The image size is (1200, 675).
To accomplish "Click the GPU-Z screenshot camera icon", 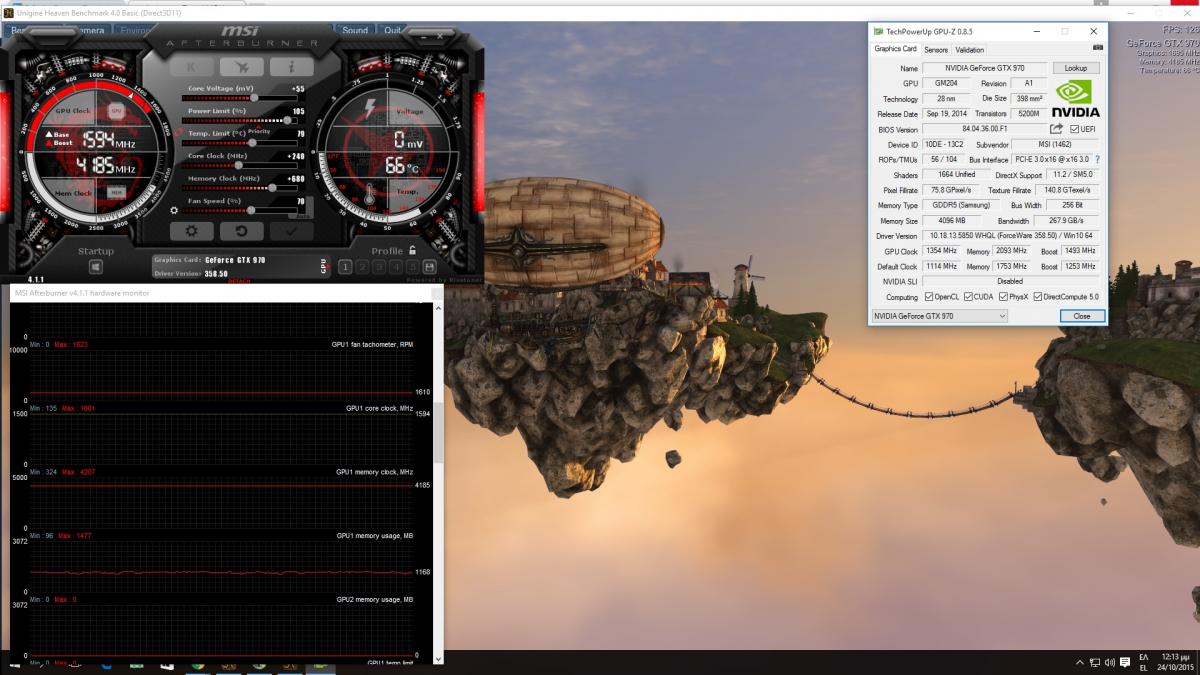I will [1097, 48].
